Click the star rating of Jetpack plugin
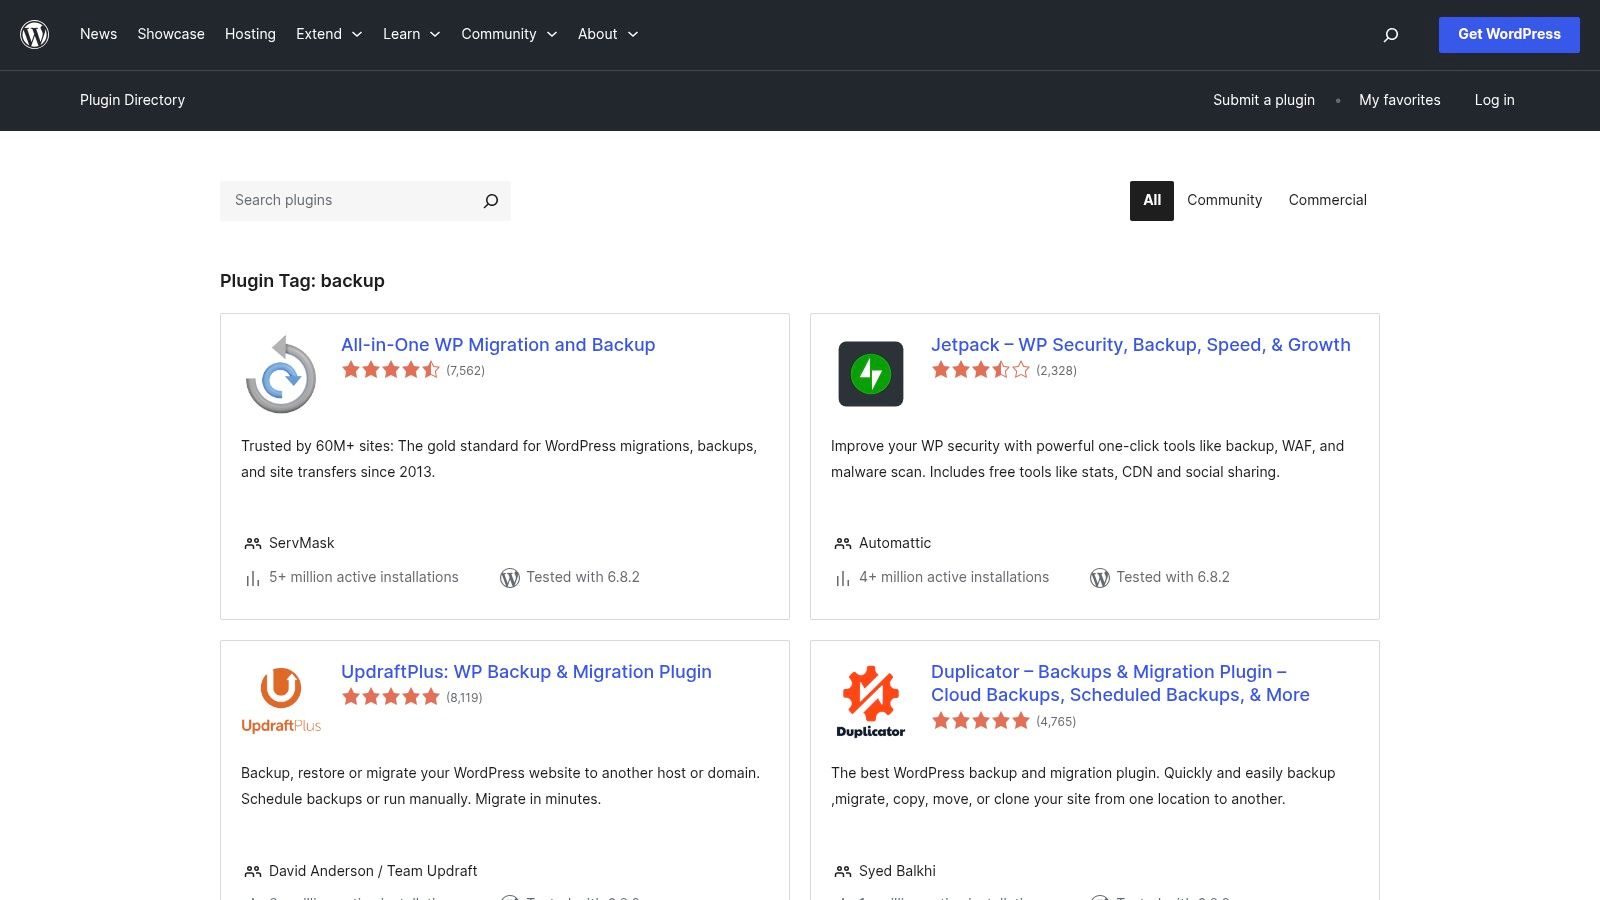This screenshot has height=900, width=1600. 981,370
